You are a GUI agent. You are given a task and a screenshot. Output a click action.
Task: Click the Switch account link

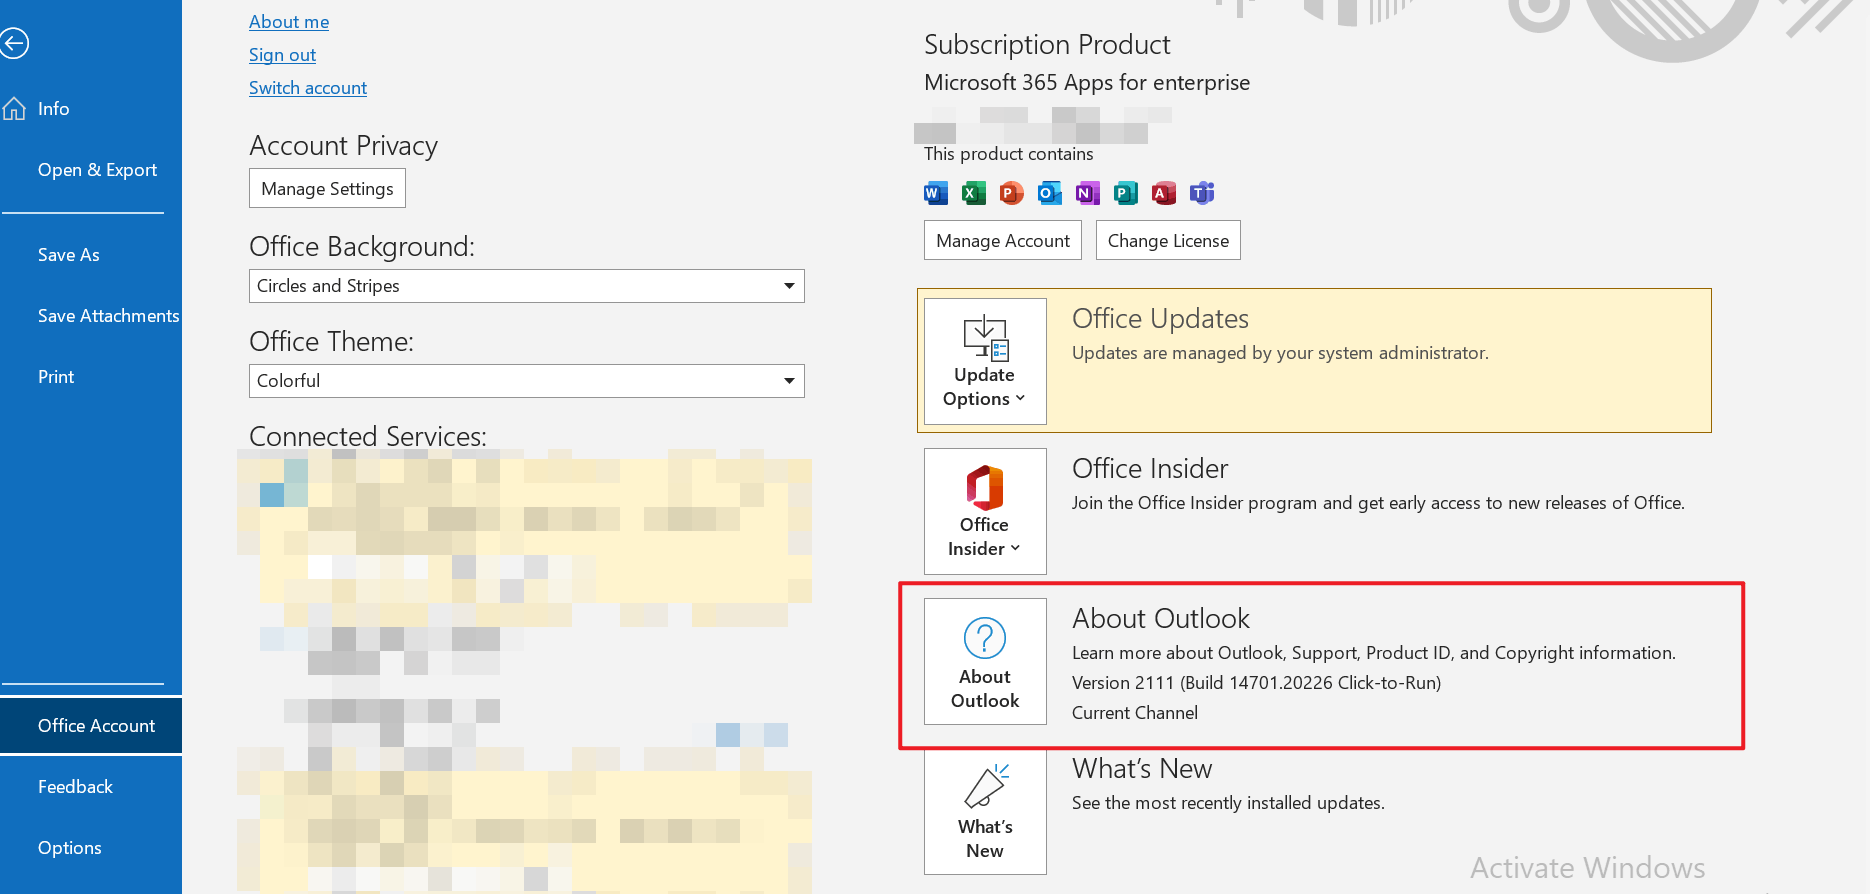[308, 88]
